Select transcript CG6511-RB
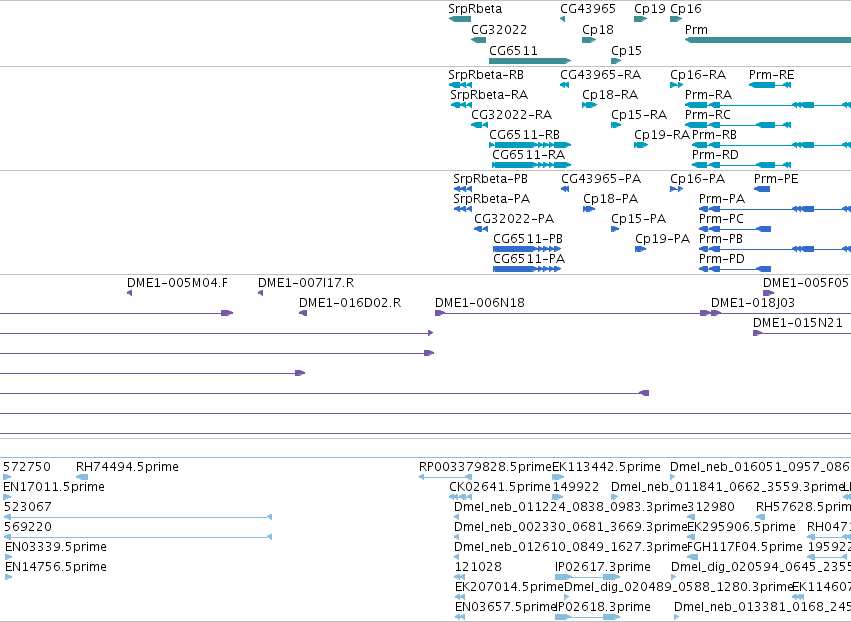 coord(530,145)
